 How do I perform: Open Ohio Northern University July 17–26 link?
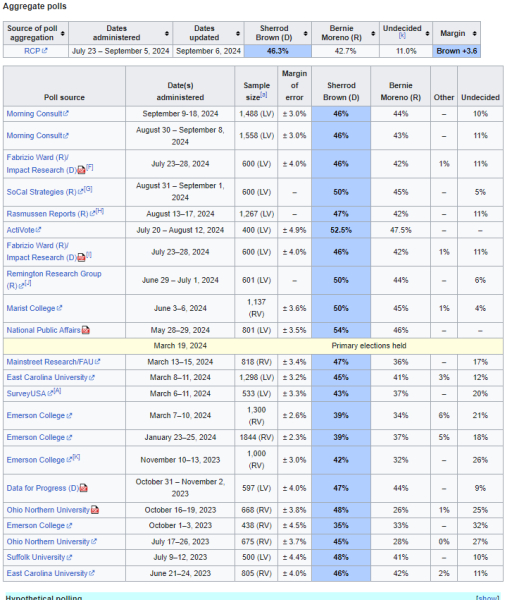coord(51,541)
